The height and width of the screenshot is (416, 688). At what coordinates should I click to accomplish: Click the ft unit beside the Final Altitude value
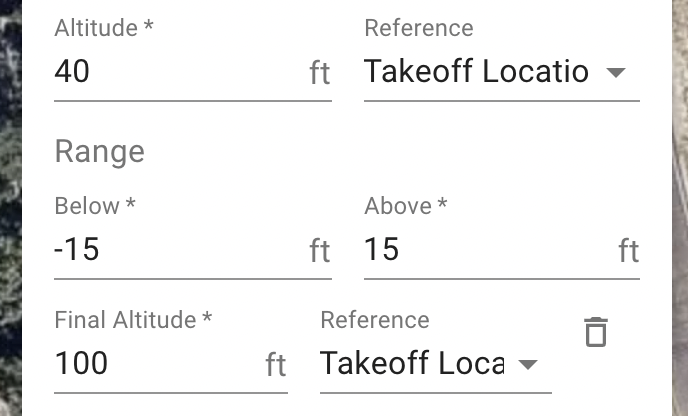(x=276, y=365)
